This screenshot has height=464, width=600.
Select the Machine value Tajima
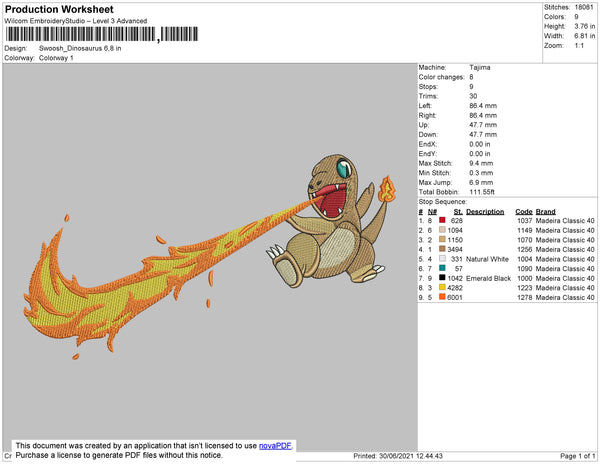coord(480,67)
